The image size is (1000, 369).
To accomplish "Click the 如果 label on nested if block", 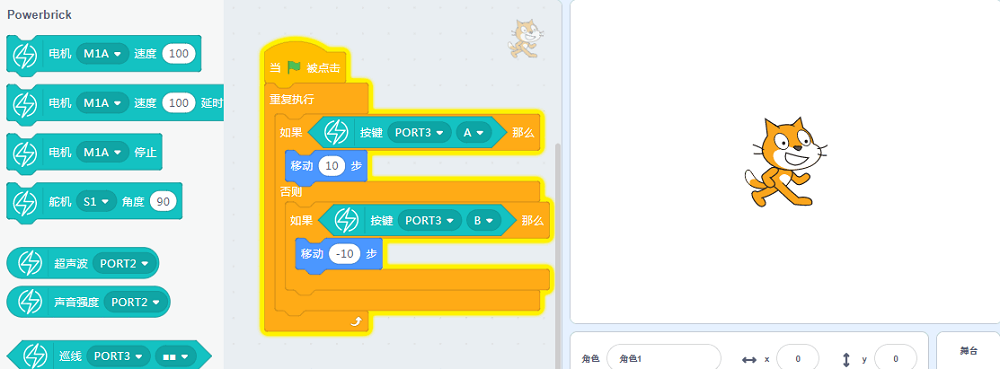I will click(x=301, y=221).
